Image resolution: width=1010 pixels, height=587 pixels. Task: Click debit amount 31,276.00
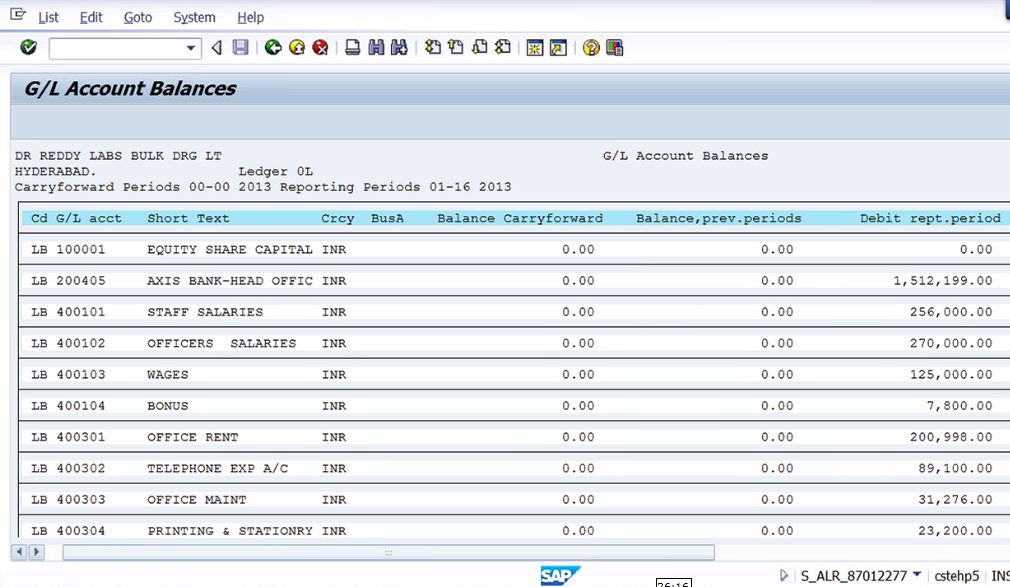(x=955, y=499)
